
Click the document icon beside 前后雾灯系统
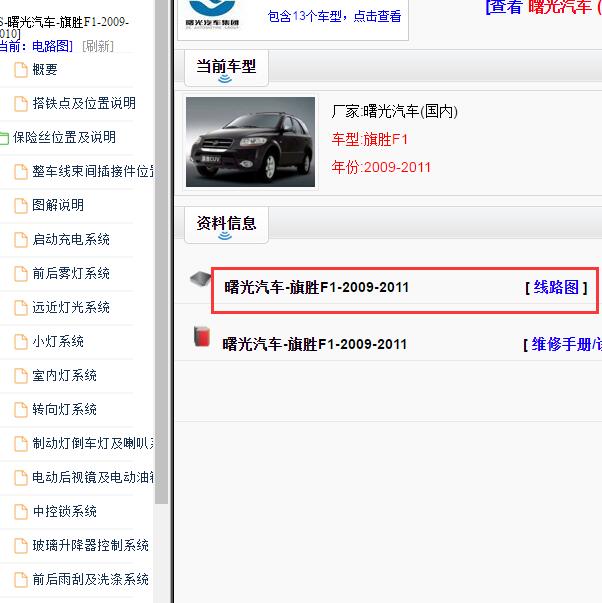[21, 274]
